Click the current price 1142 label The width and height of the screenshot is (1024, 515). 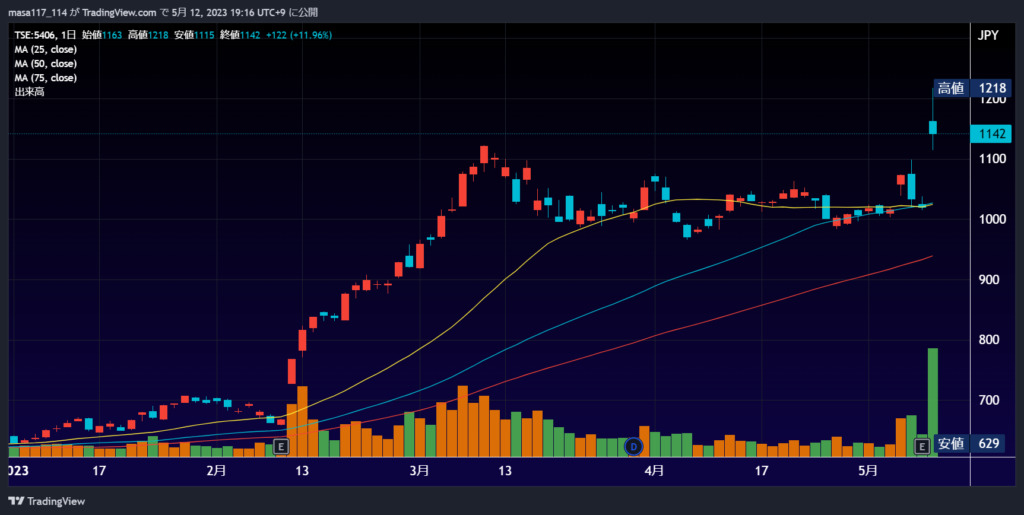click(991, 134)
